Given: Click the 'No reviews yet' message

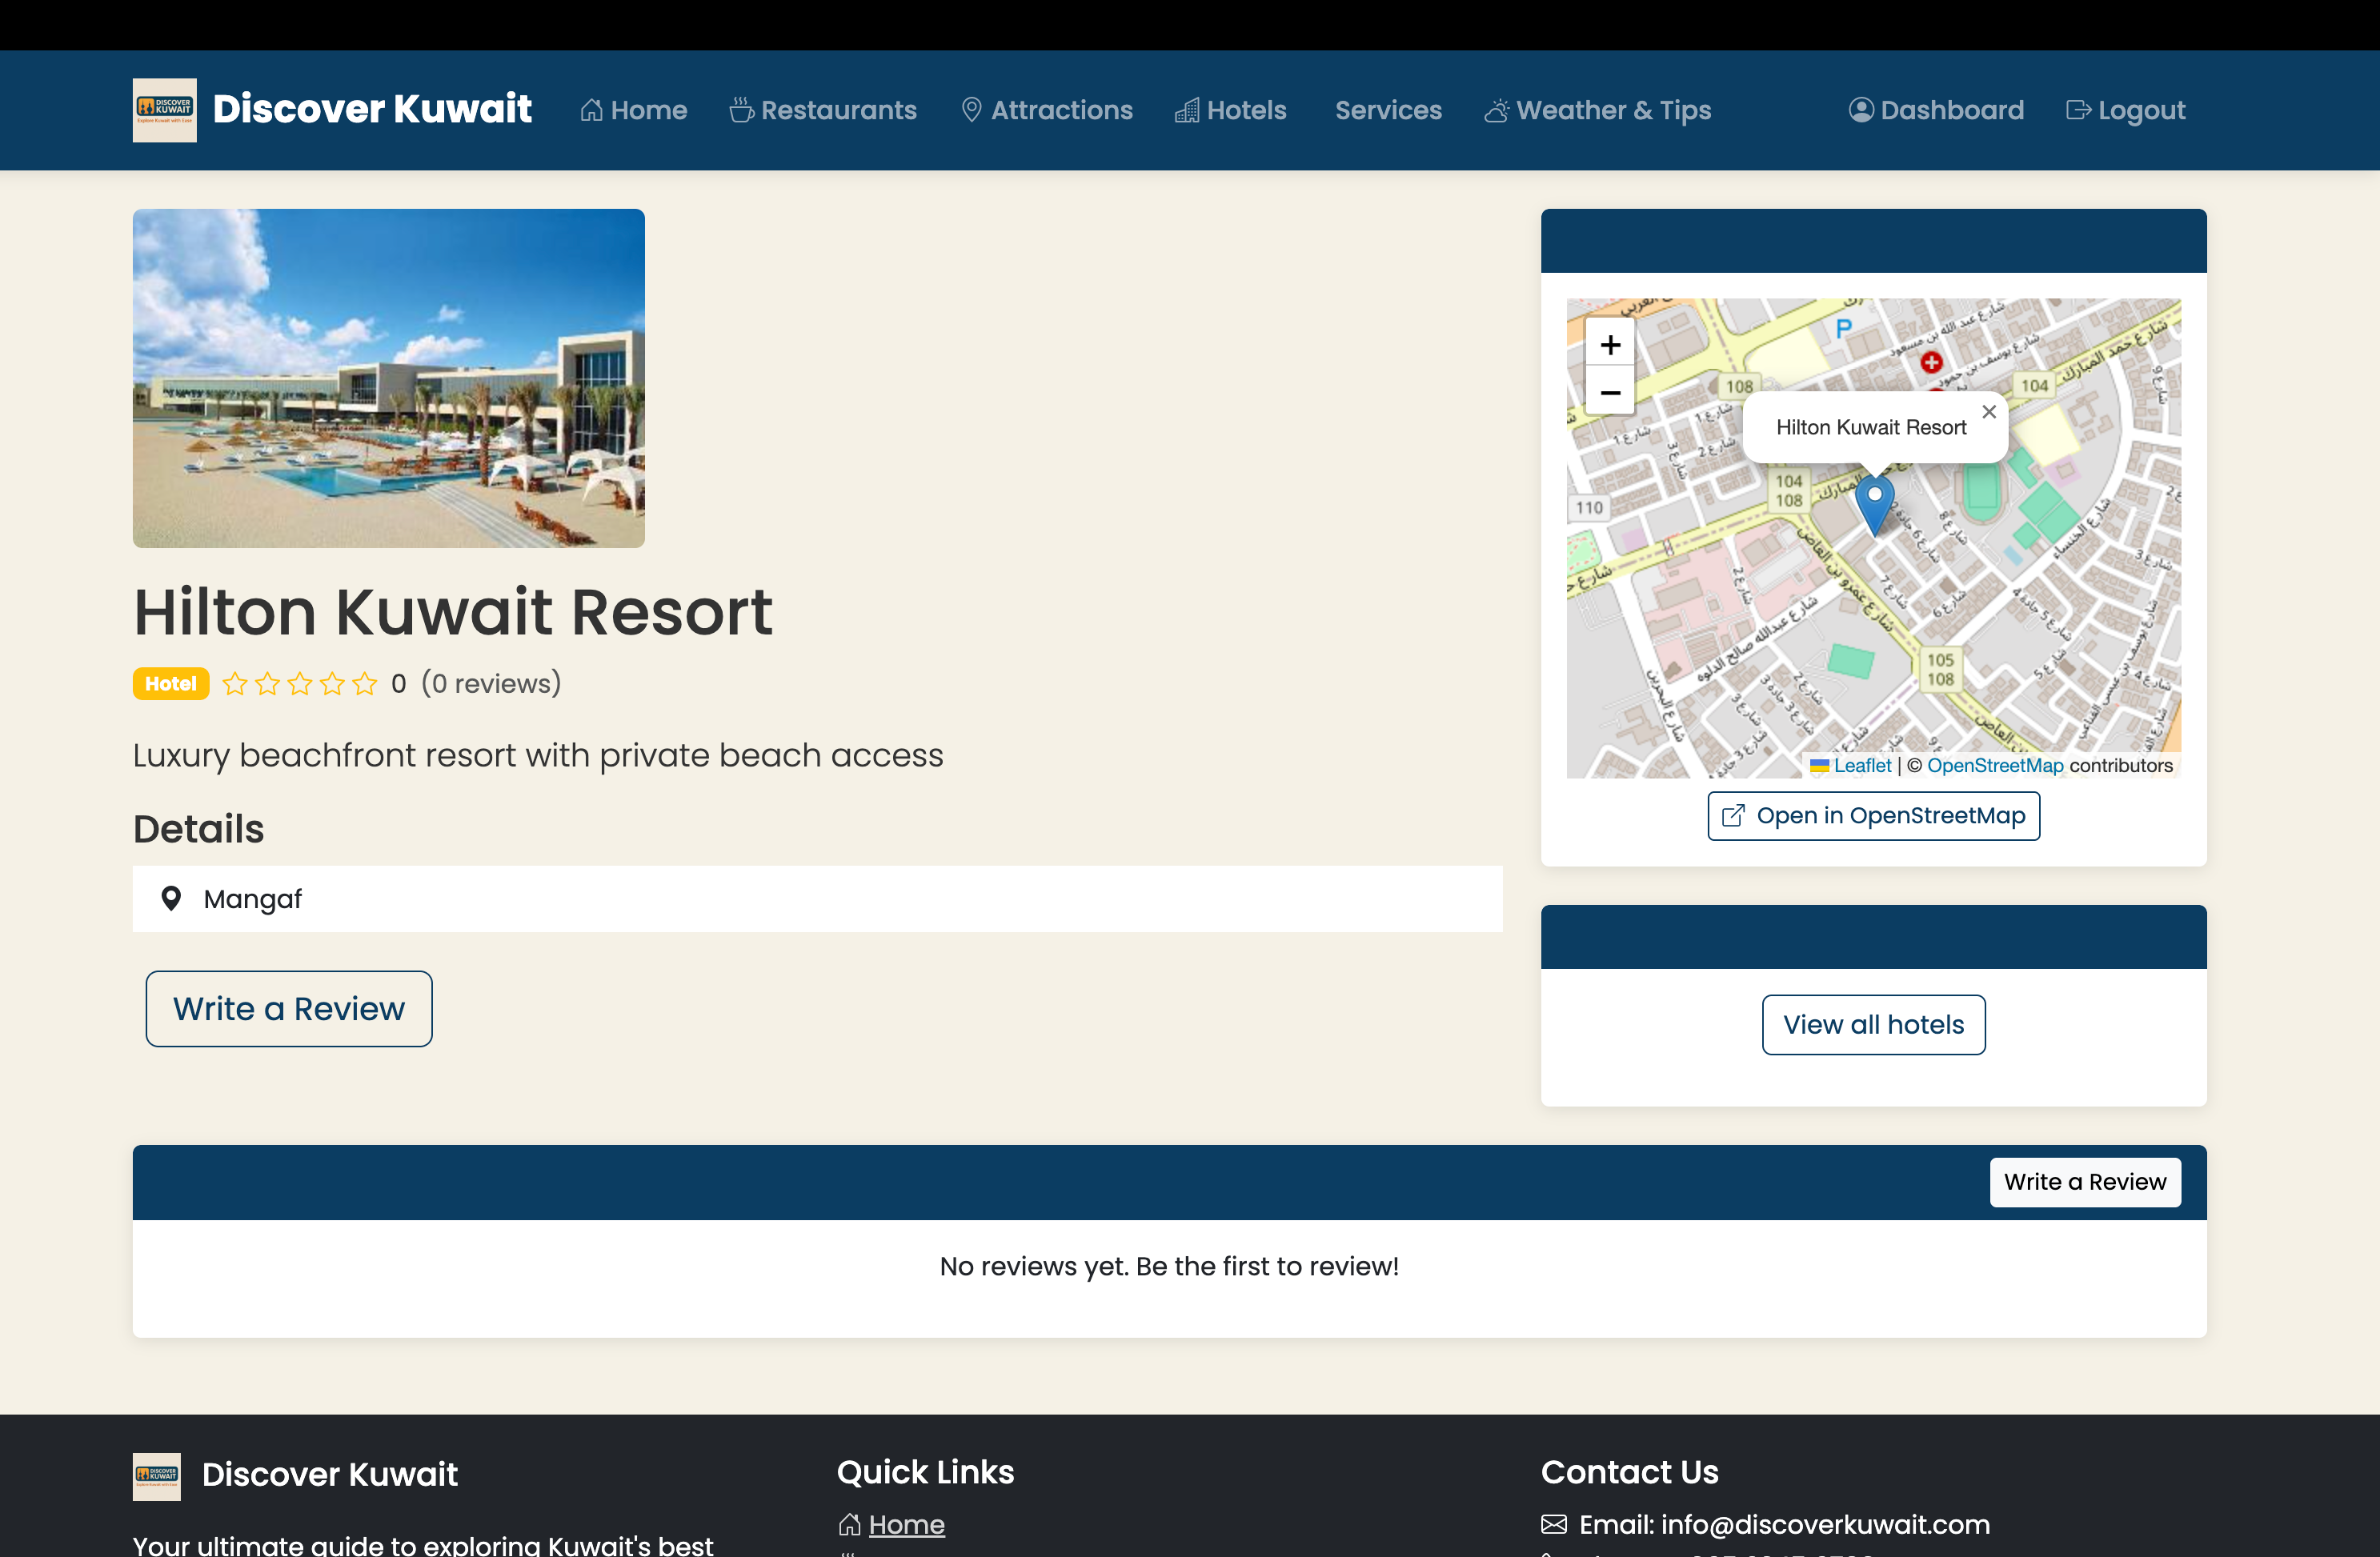Looking at the screenshot, I should click(x=1169, y=1267).
